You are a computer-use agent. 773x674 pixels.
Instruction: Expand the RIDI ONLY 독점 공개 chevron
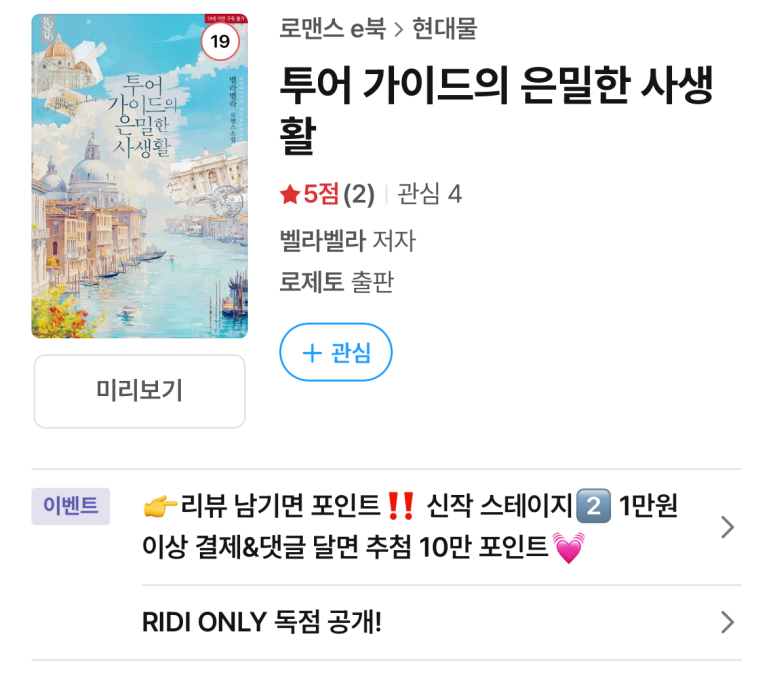click(728, 622)
